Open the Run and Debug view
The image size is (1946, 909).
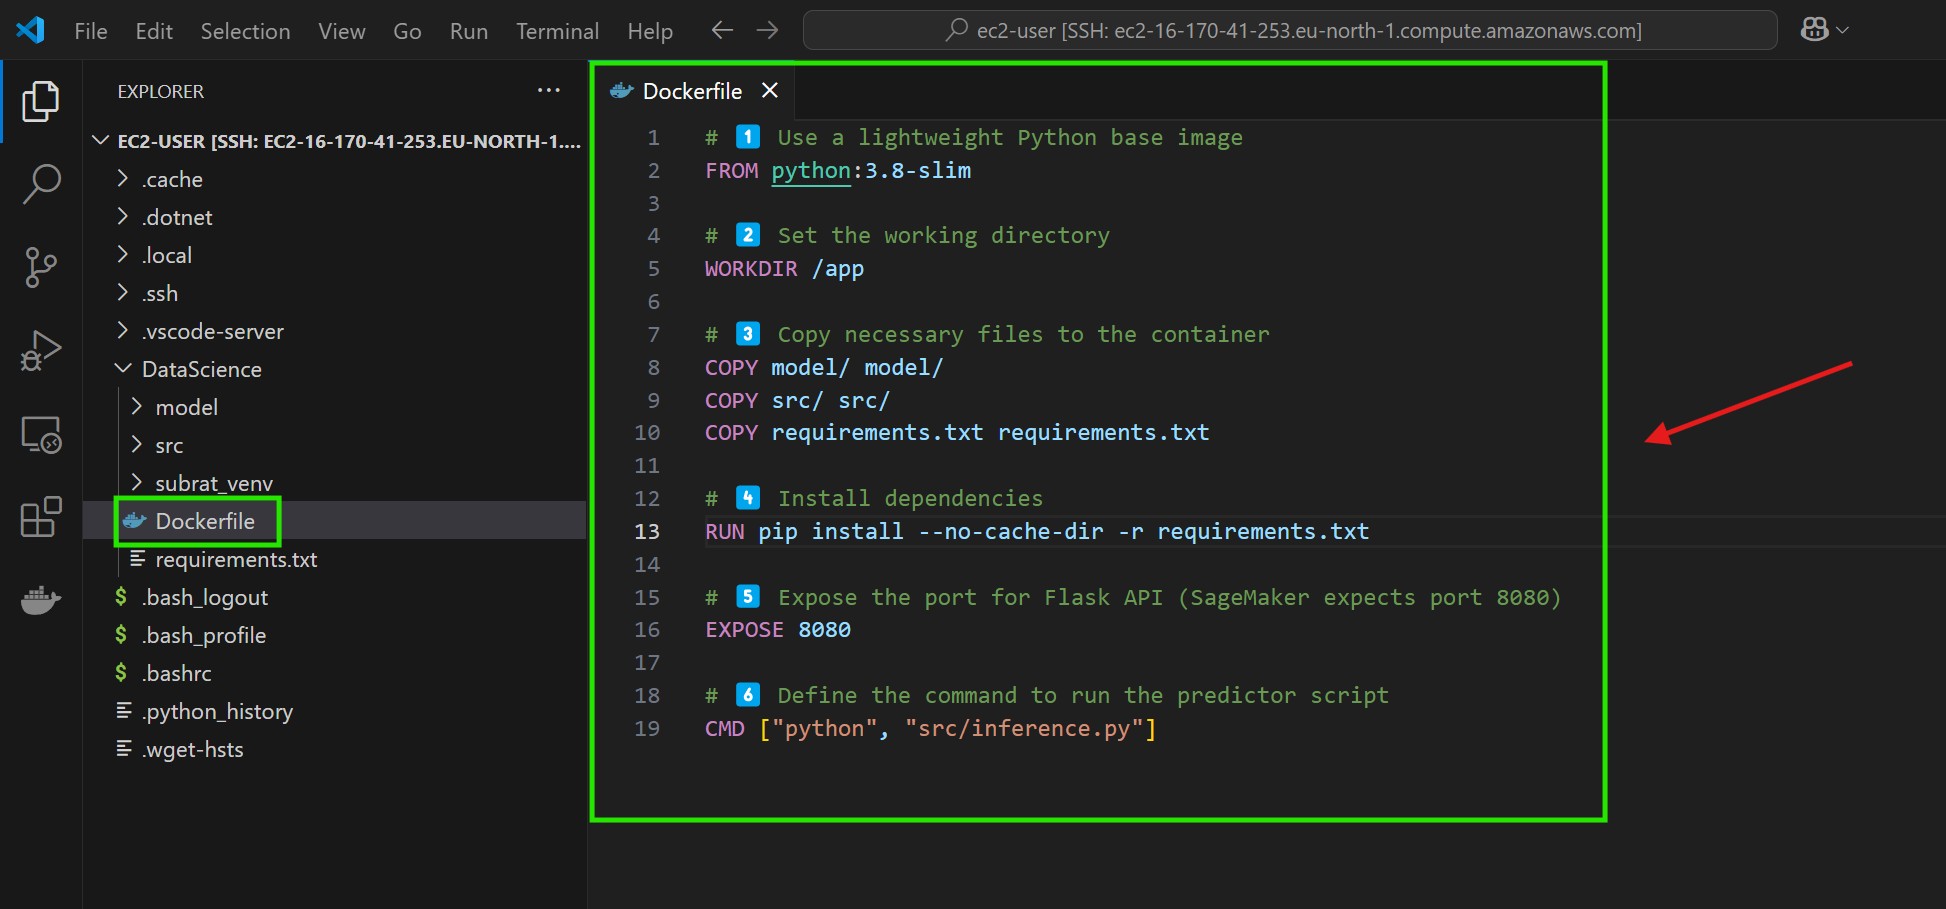41,351
